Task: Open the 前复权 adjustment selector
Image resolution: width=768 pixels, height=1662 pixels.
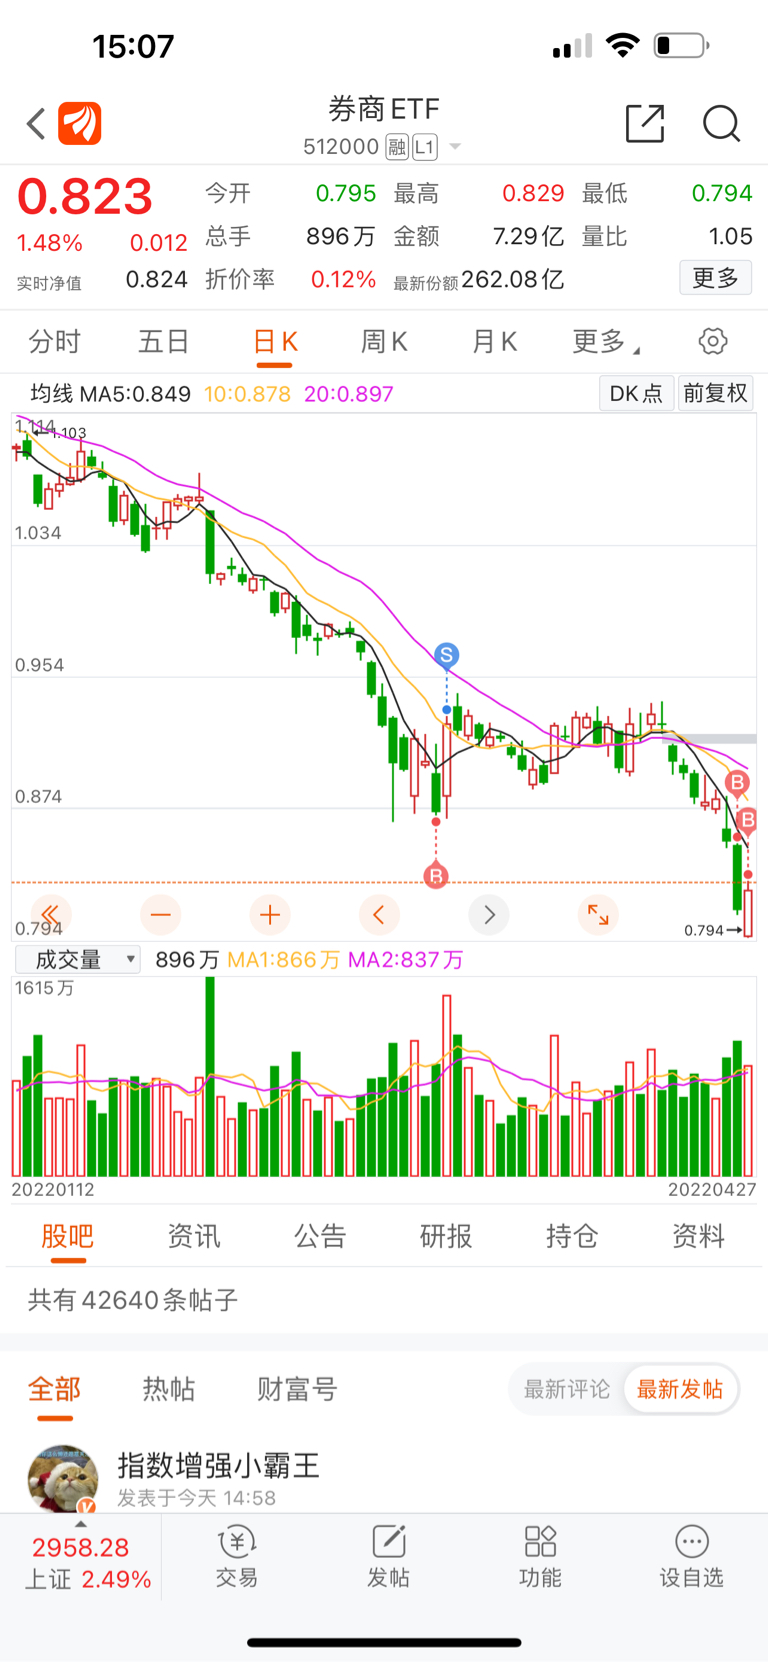Action: click(715, 393)
